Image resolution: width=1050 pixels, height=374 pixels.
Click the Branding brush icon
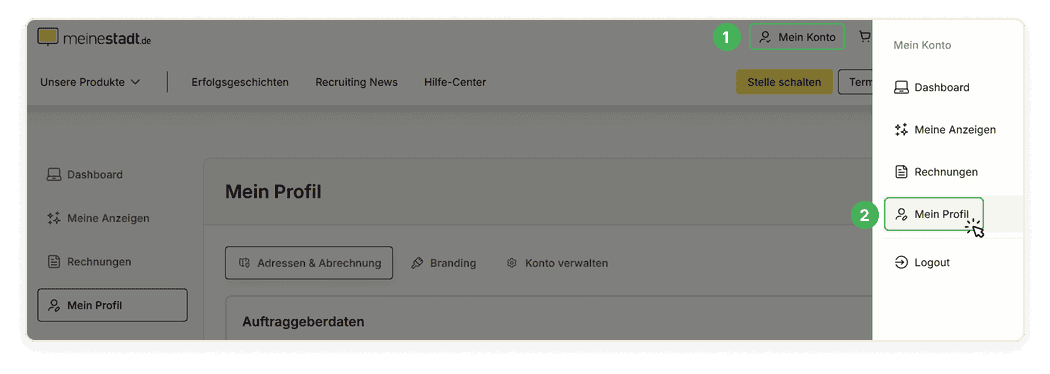417,263
